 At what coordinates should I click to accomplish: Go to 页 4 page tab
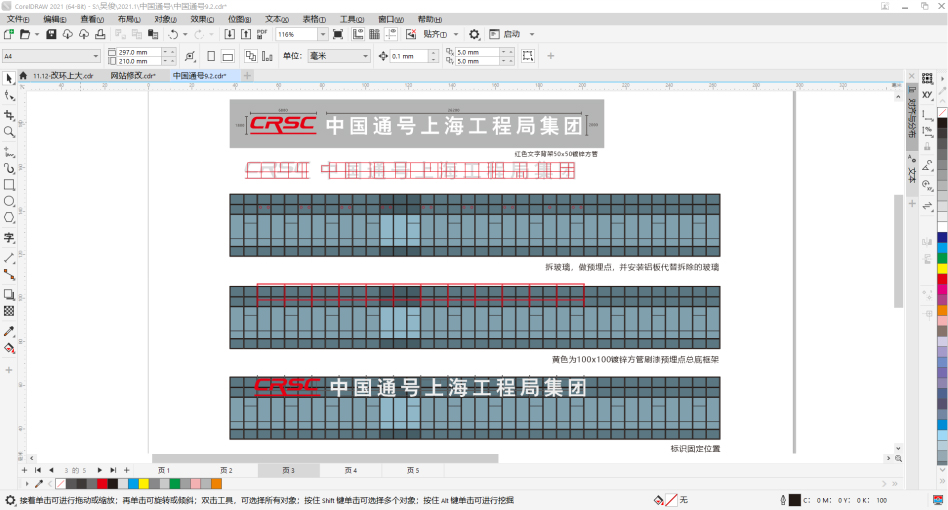point(350,470)
